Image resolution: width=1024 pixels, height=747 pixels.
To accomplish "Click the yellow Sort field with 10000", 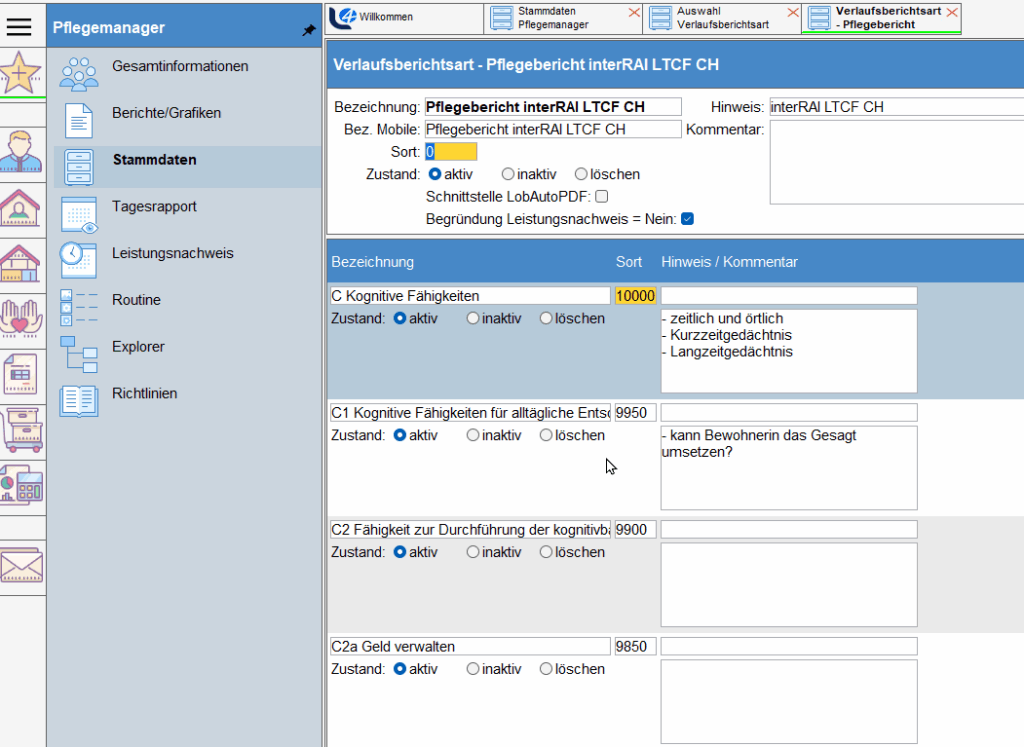I will (x=635, y=296).
